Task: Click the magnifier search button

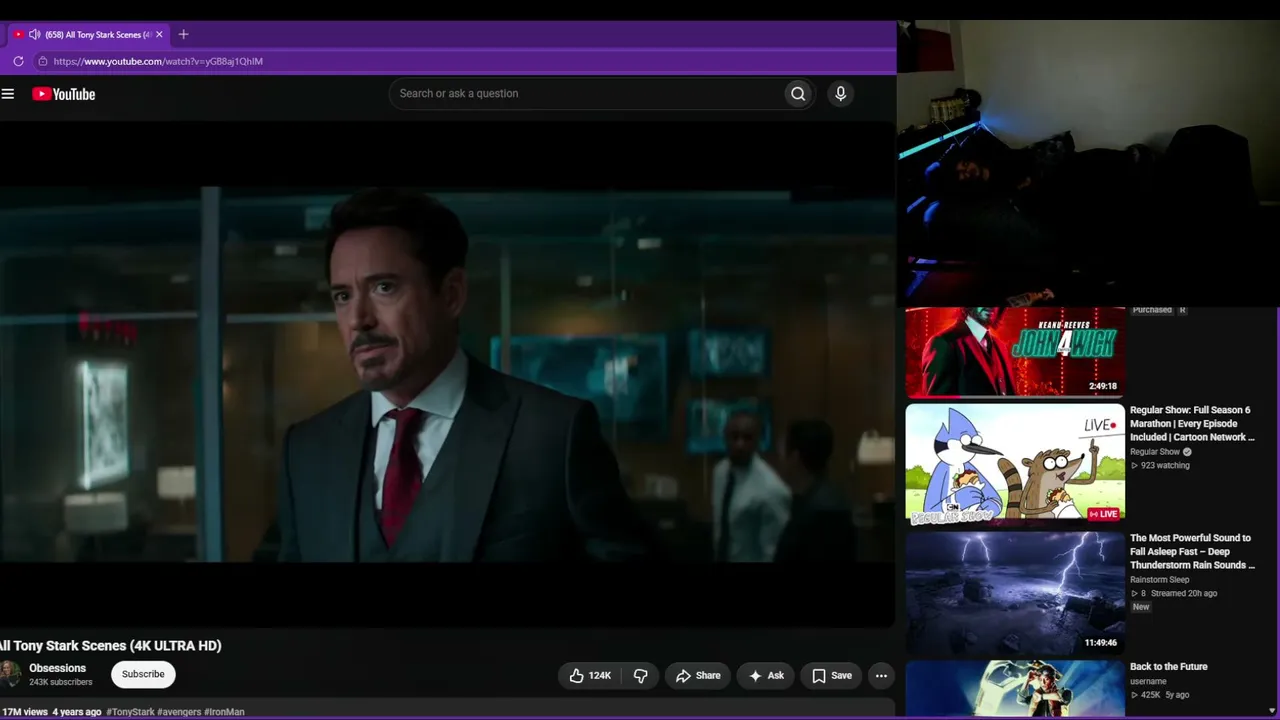Action: (x=798, y=94)
